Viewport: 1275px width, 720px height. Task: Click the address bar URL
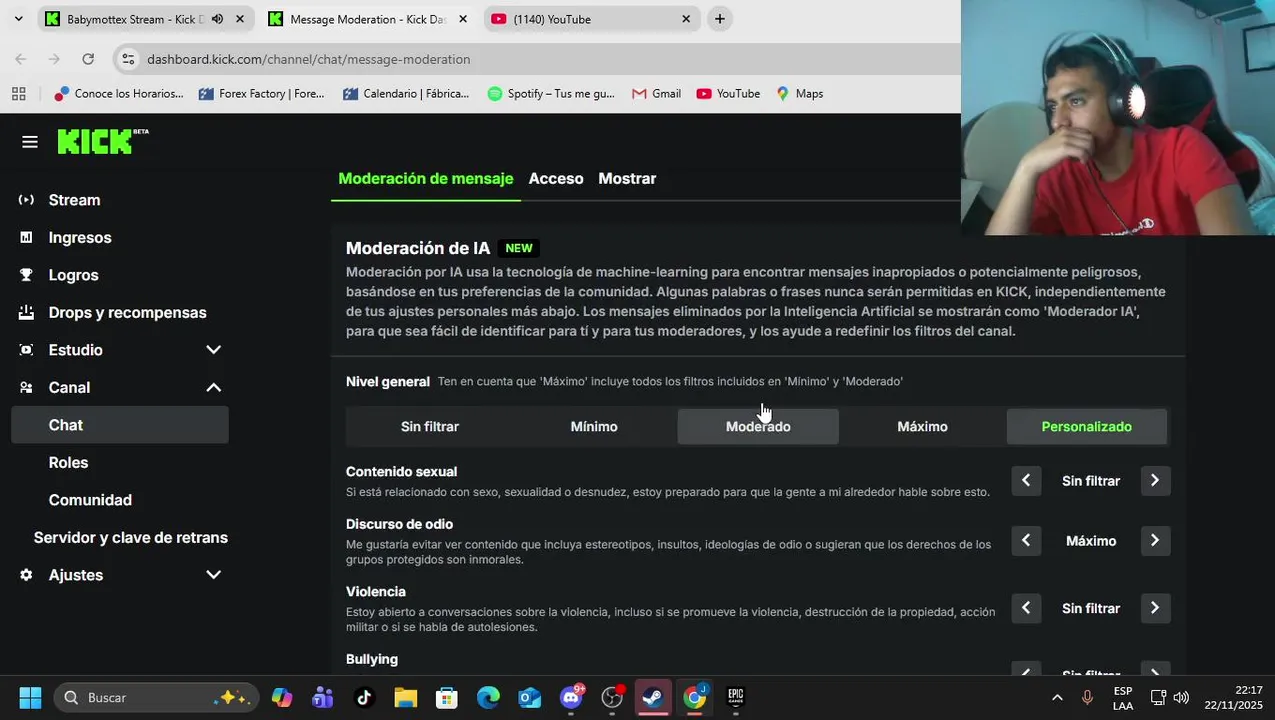[308, 59]
